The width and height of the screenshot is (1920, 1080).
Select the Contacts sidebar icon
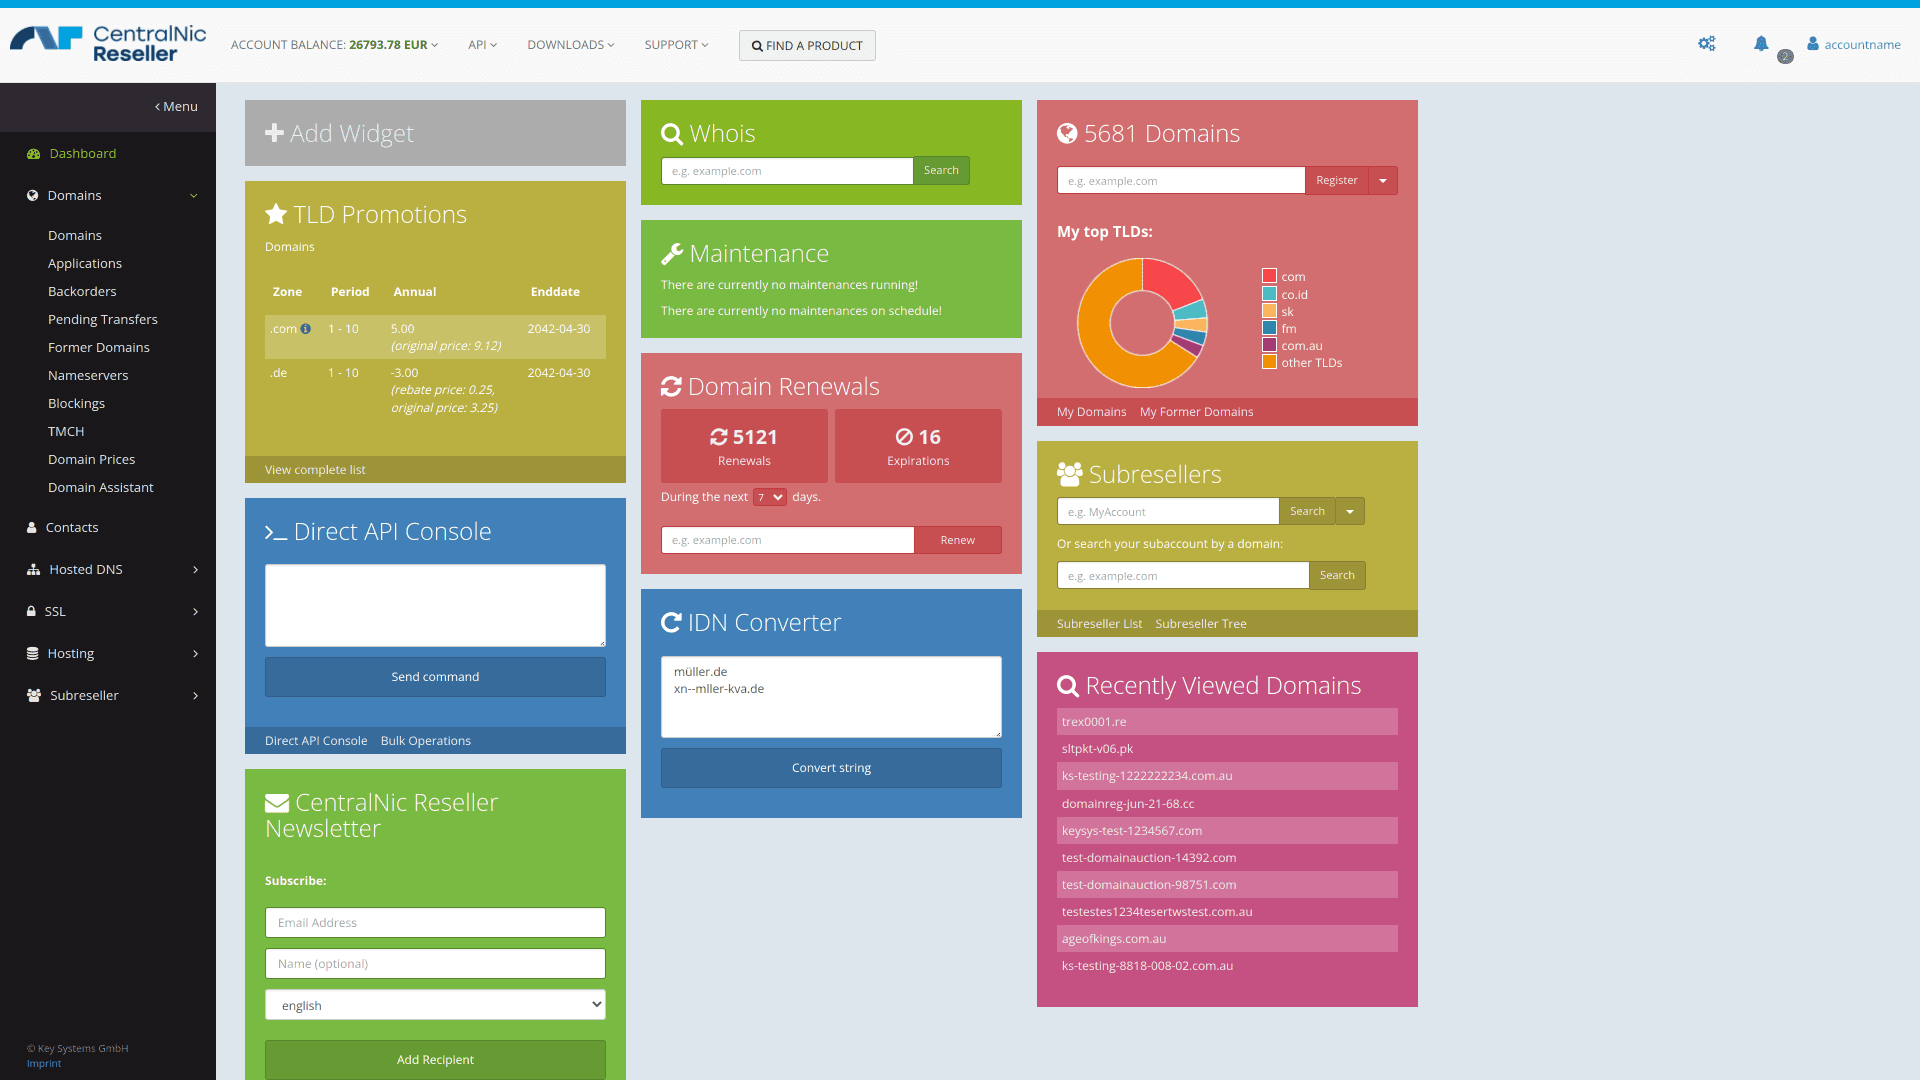point(30,527)
